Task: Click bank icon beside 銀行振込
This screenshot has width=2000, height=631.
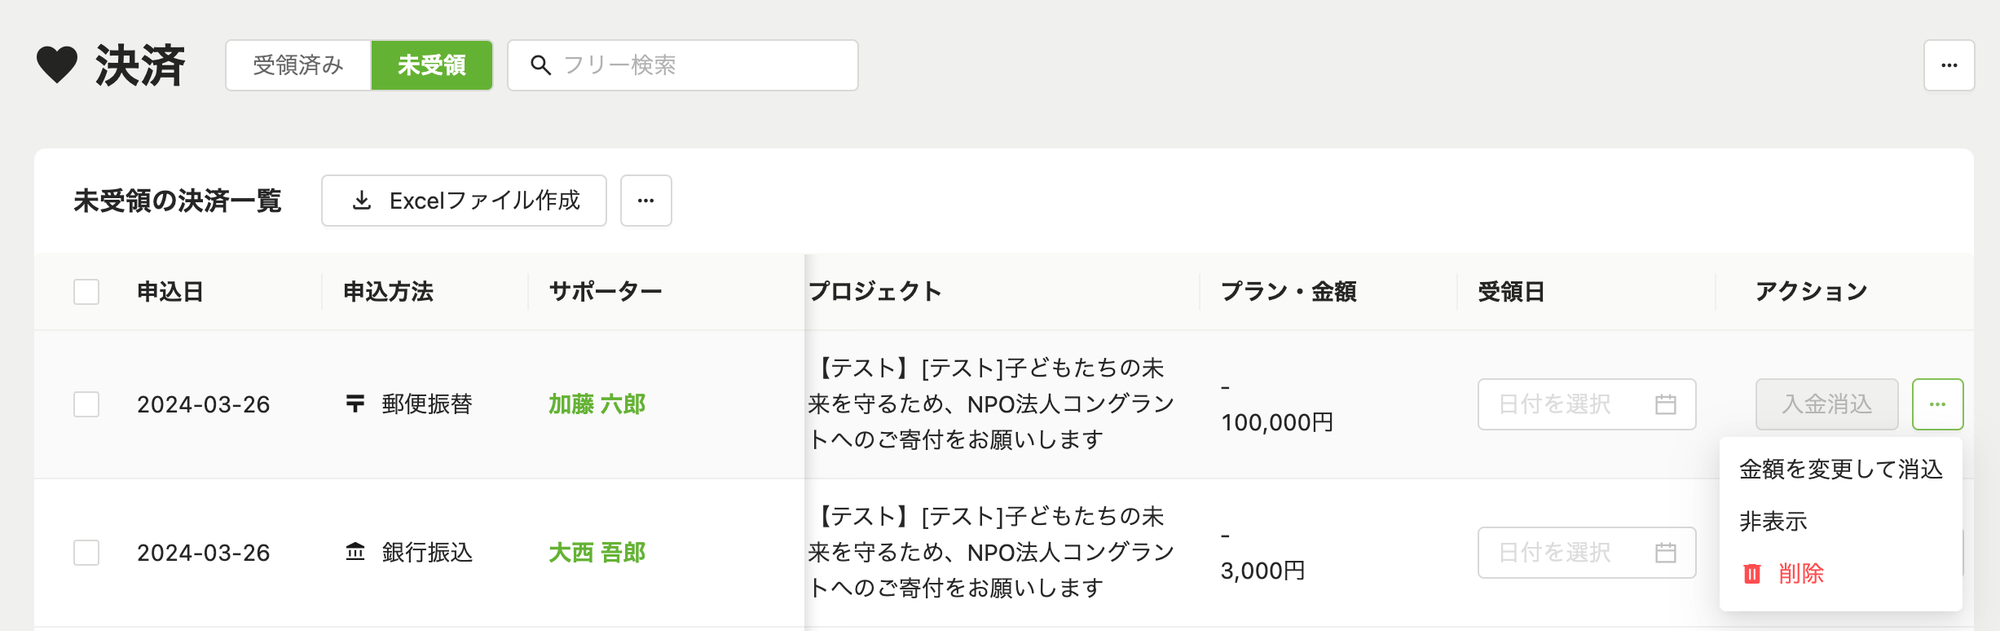Action: click(x=355, y=552)
